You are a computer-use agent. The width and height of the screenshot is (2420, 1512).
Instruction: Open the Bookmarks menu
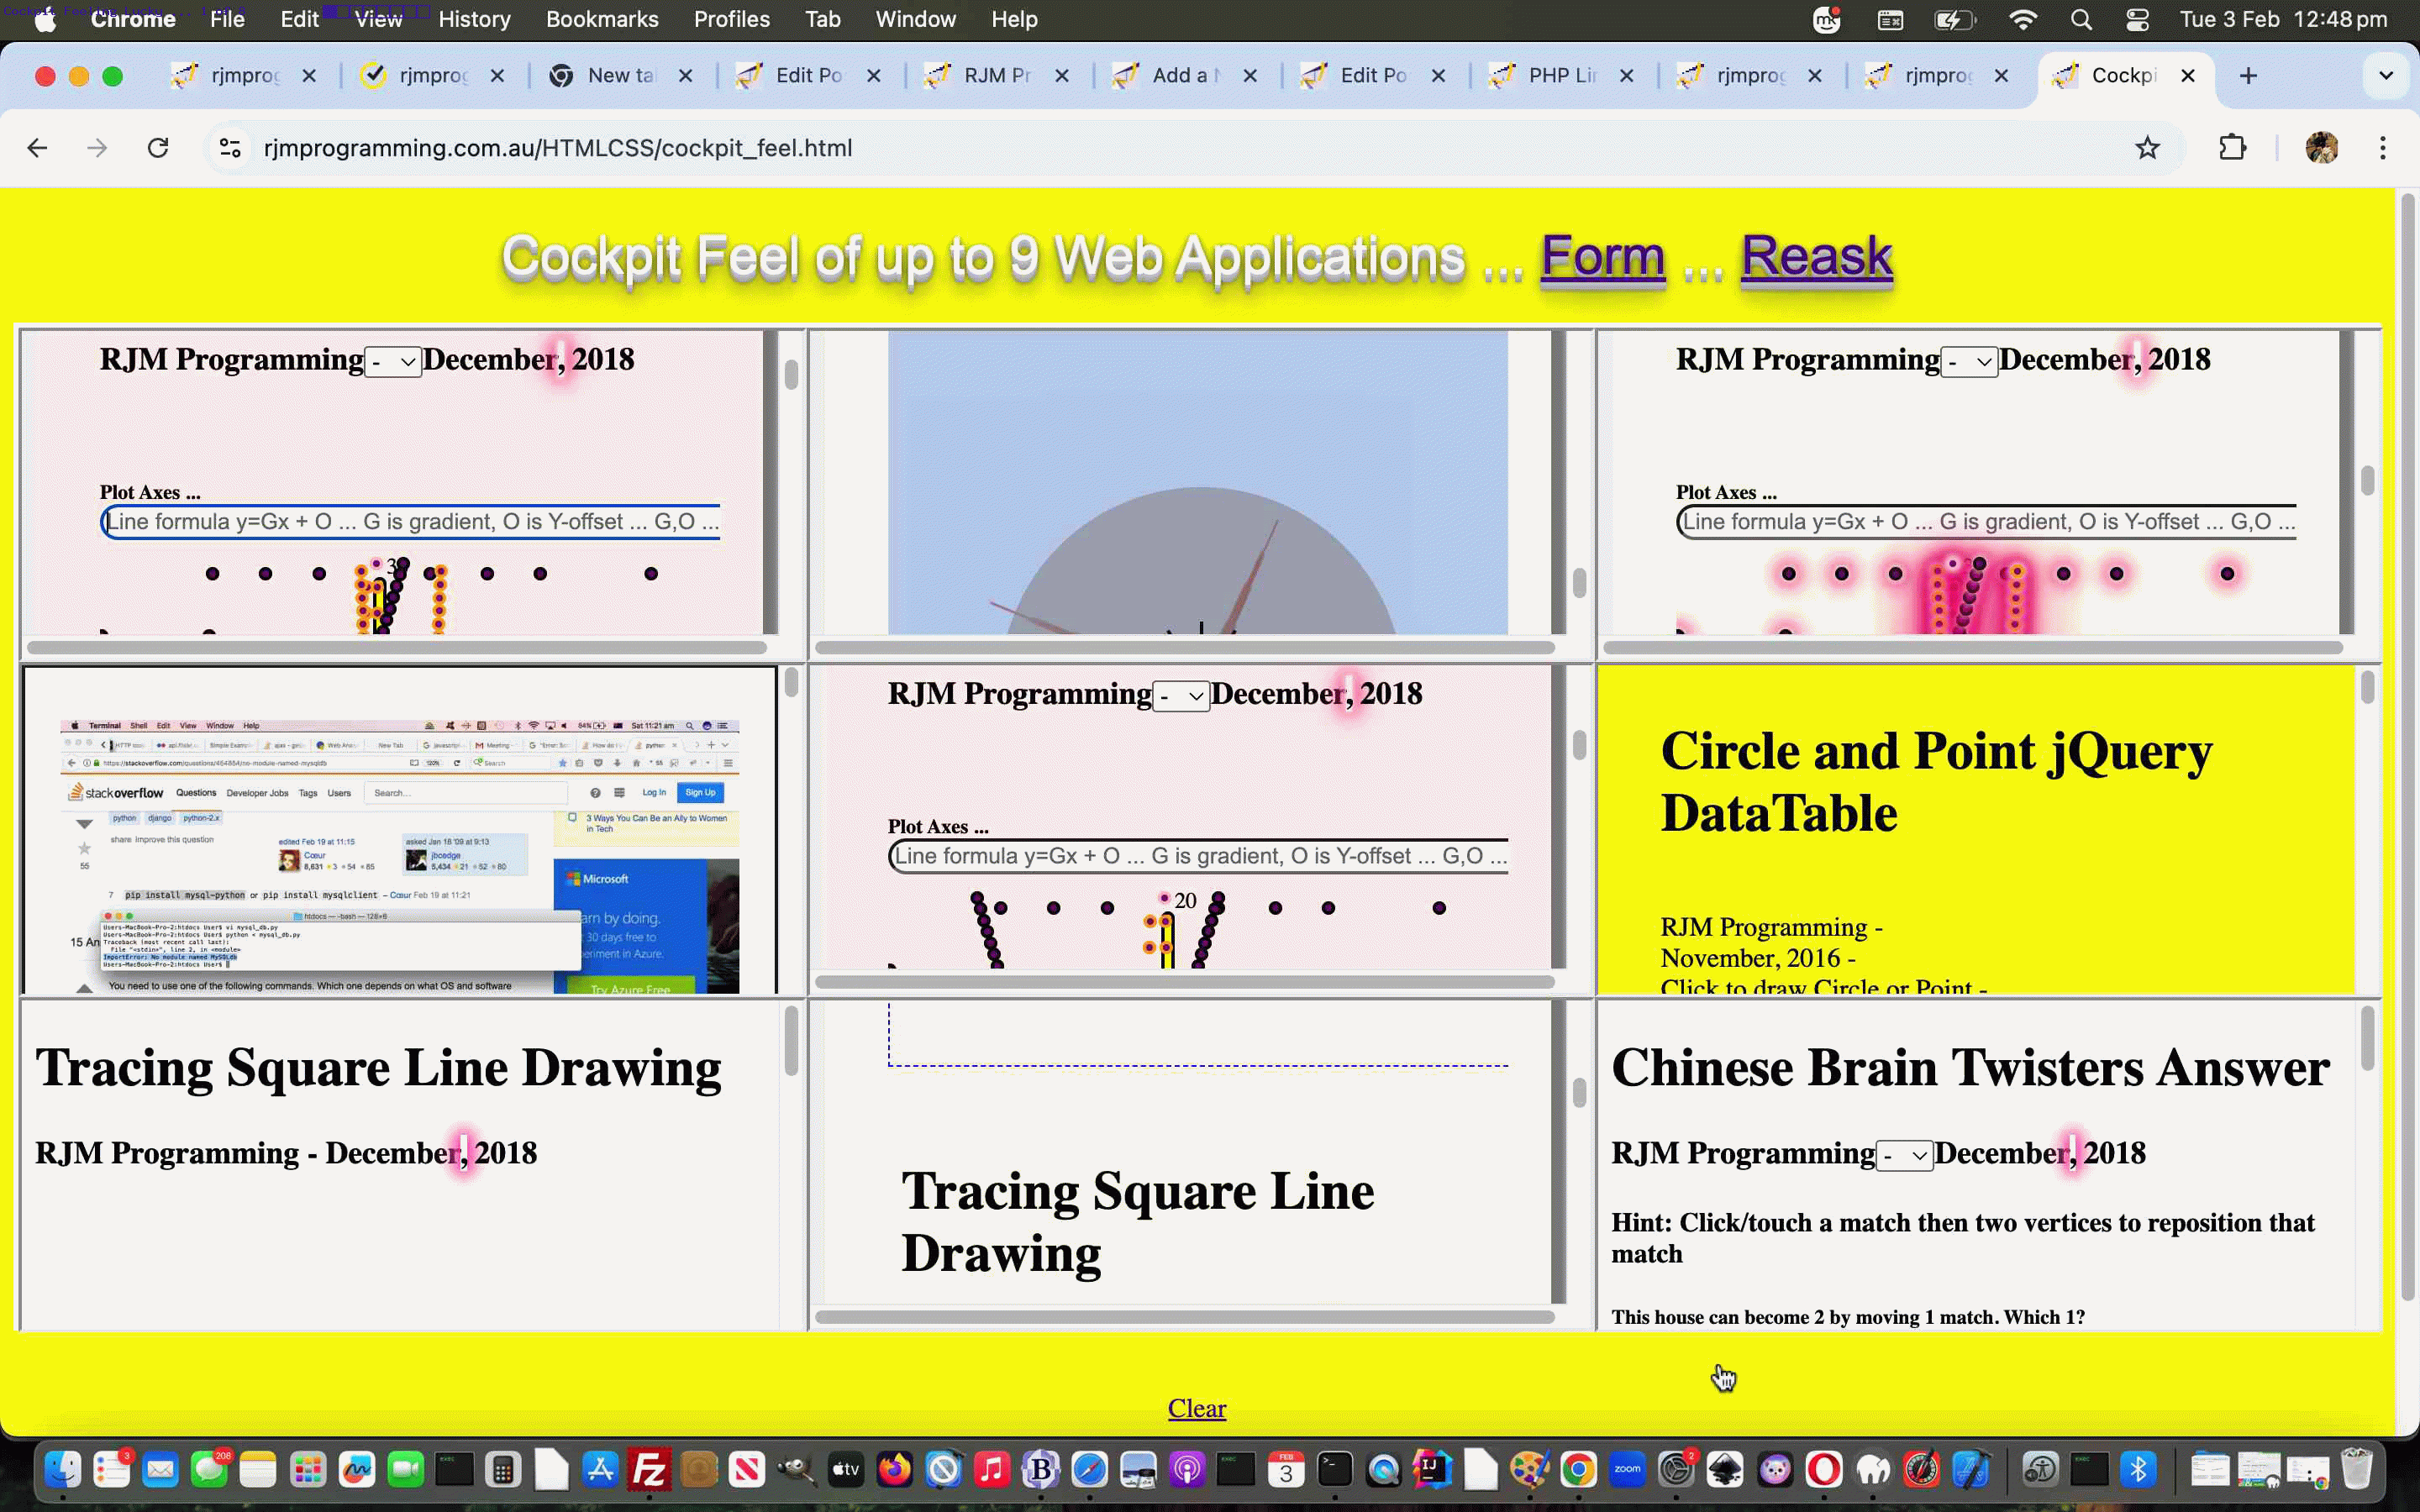point(602,19)
